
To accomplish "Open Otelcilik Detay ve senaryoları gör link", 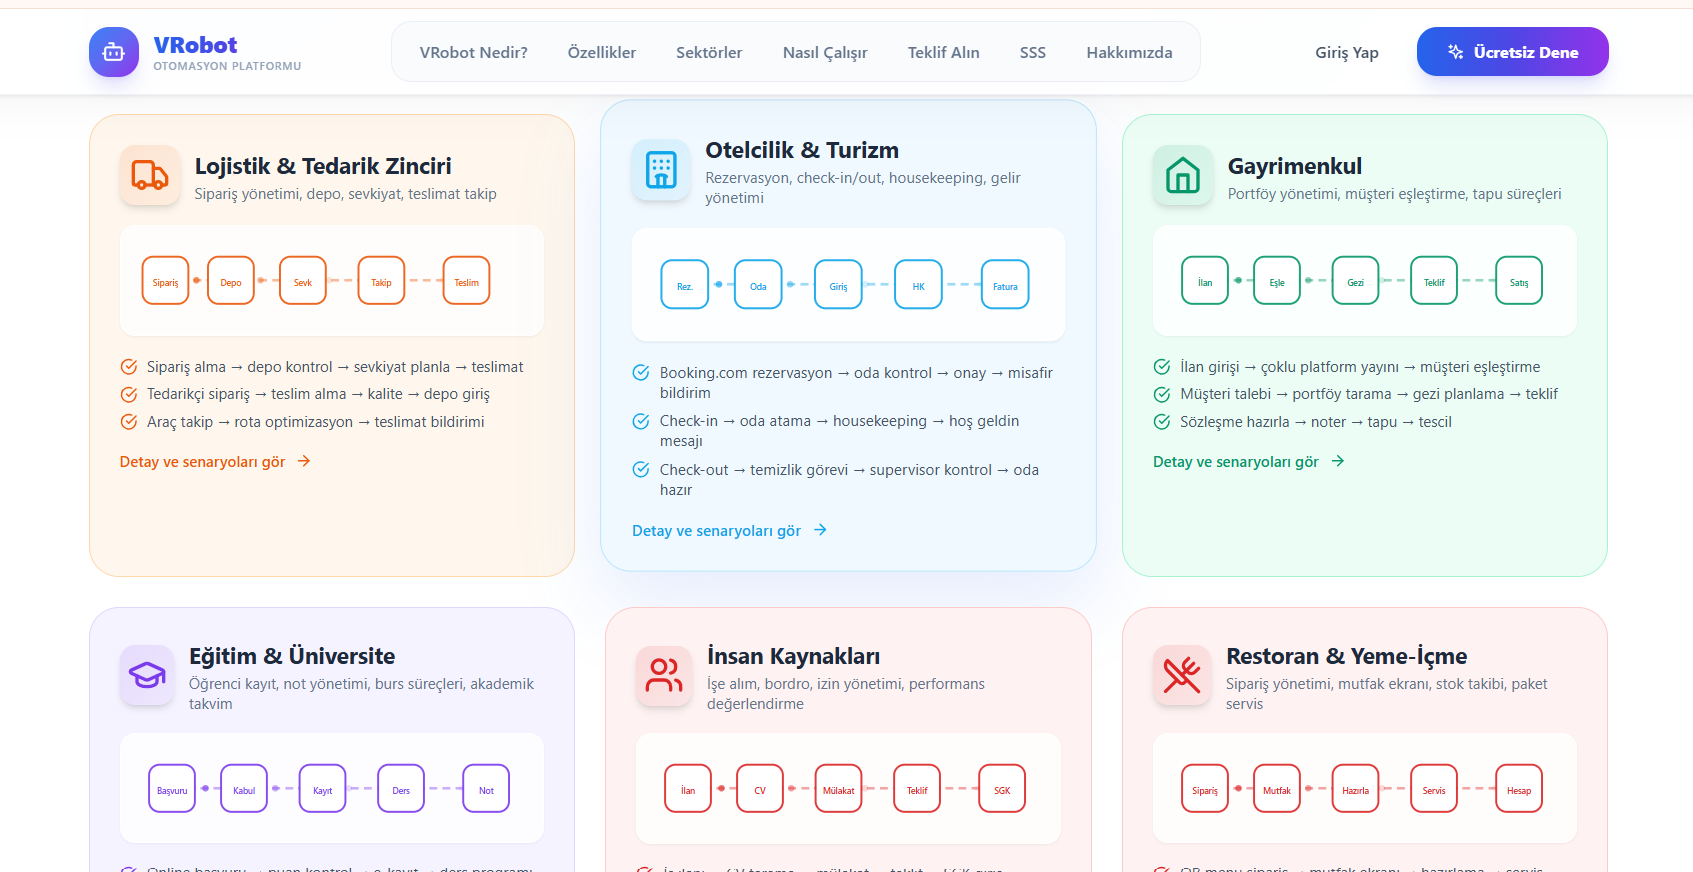I will point(729,531).
